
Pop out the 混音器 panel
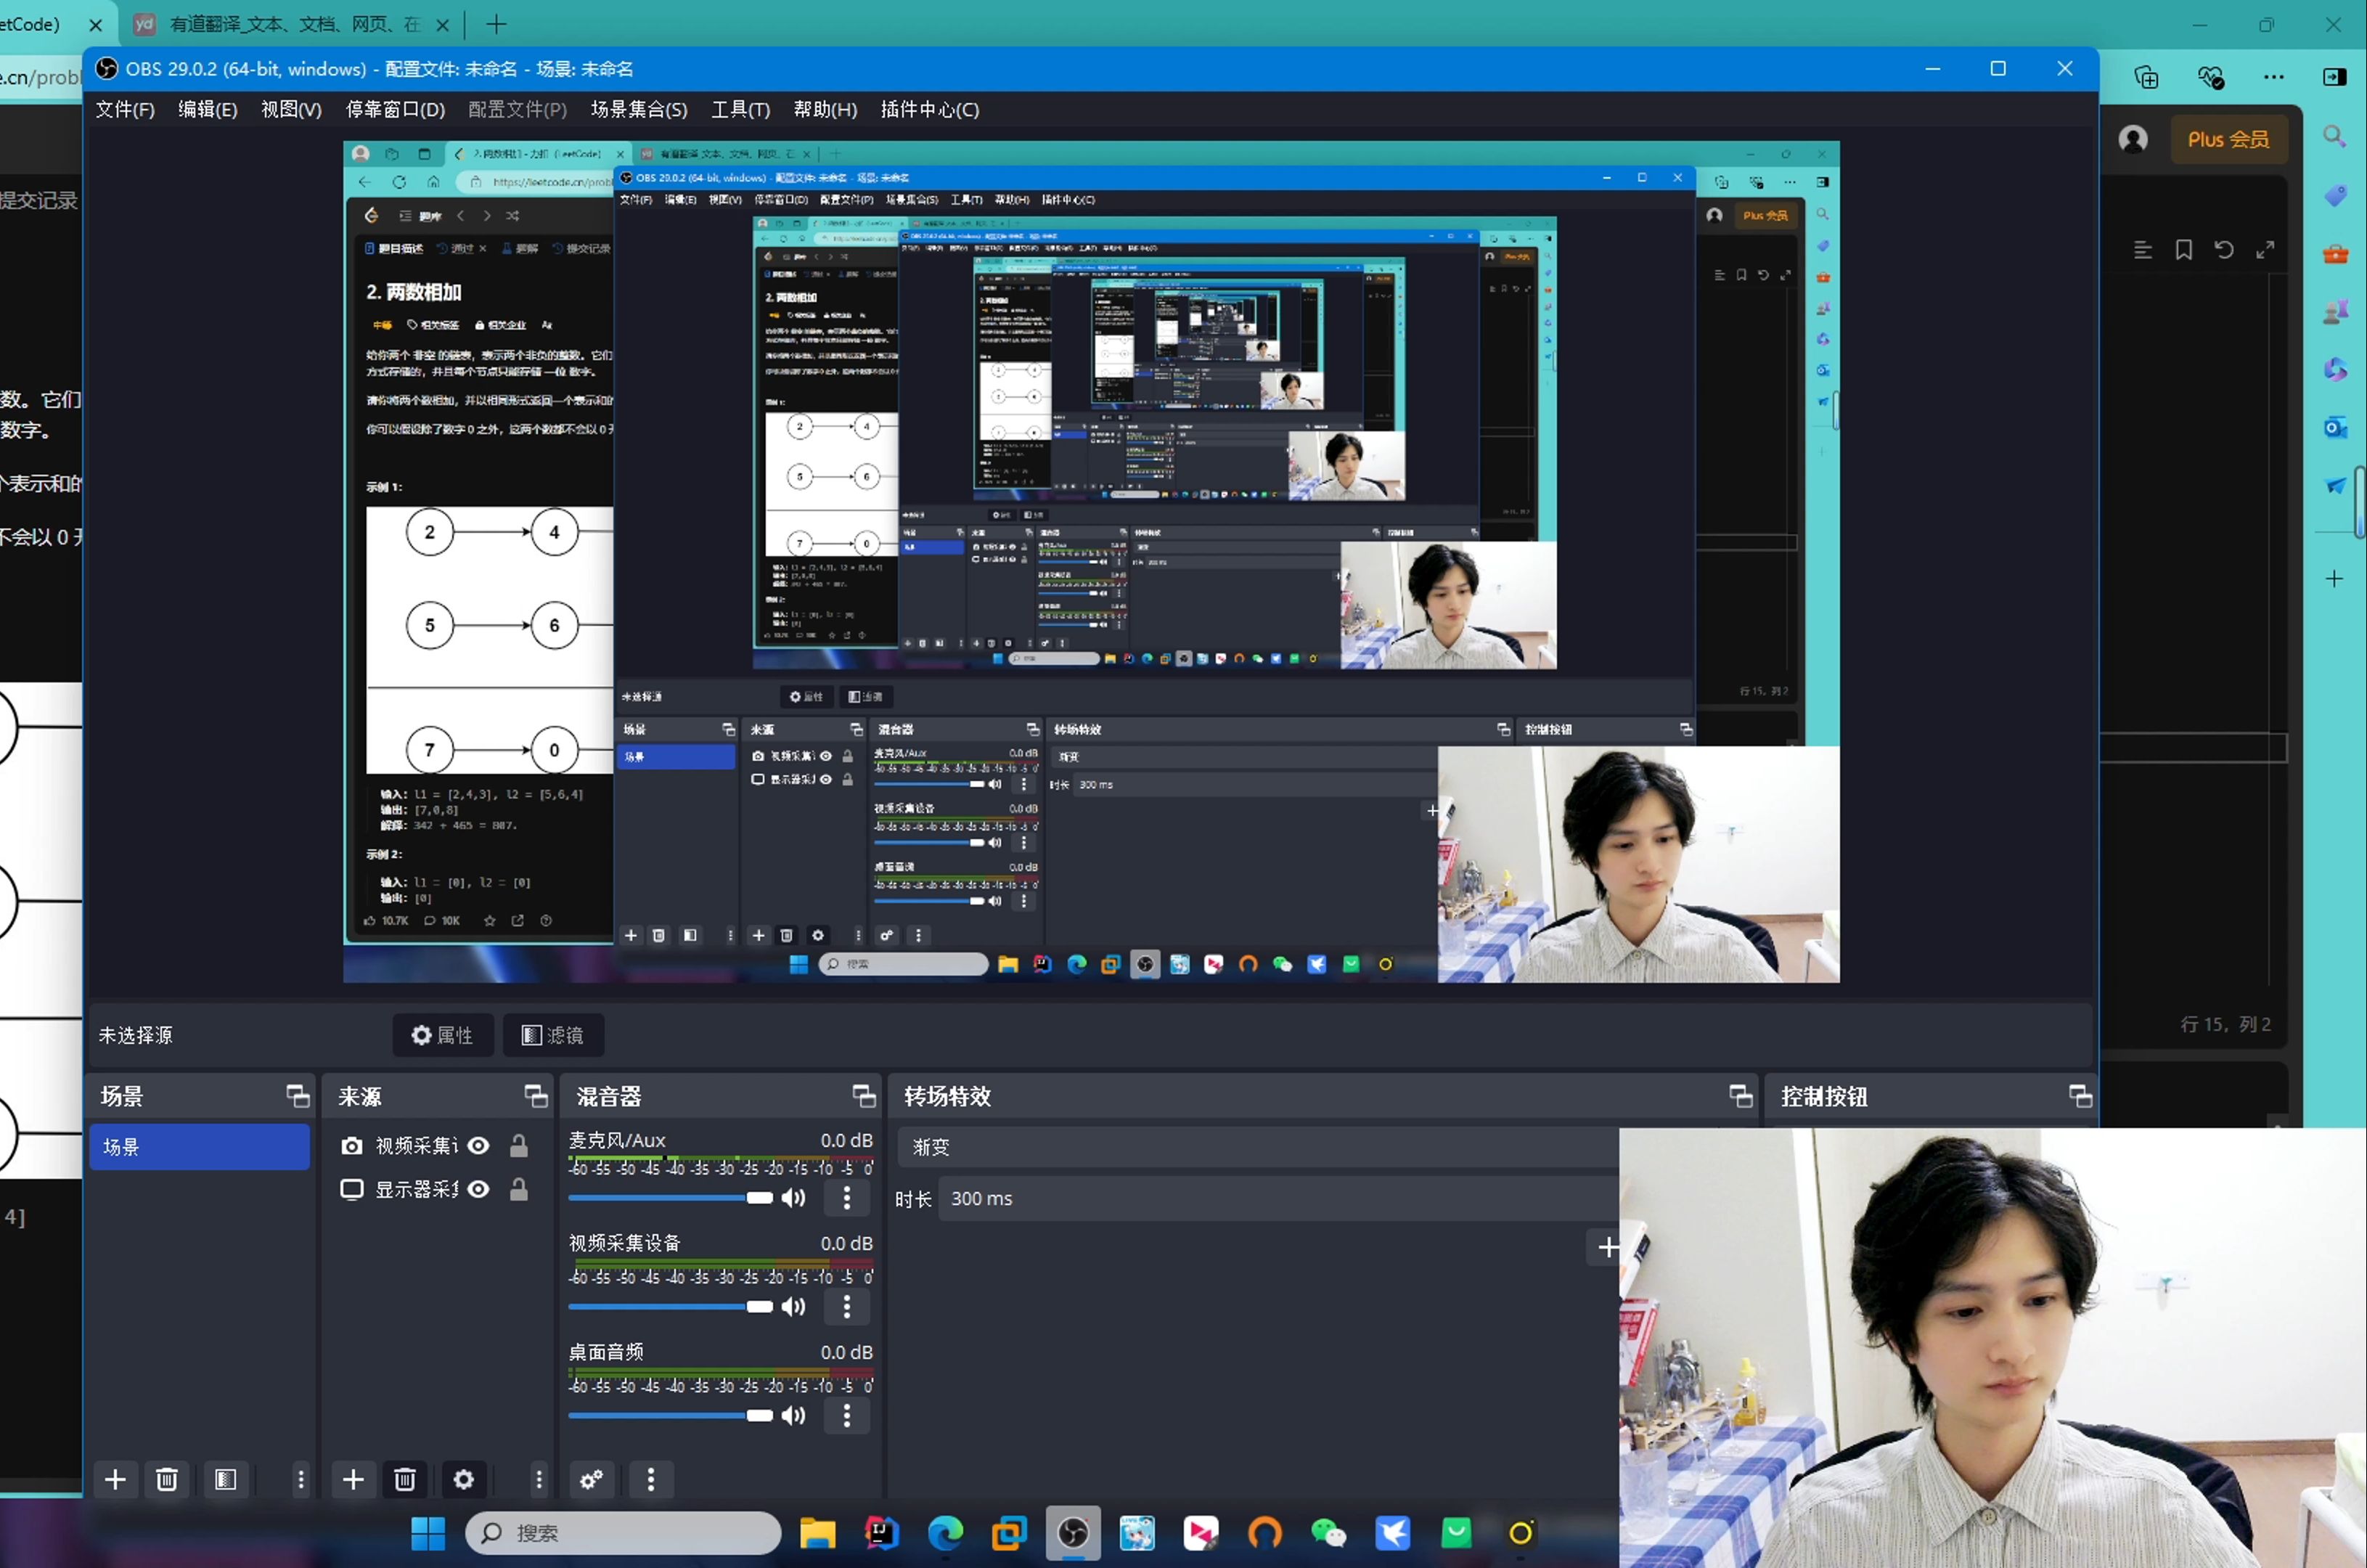click(x=864, y=1096)
